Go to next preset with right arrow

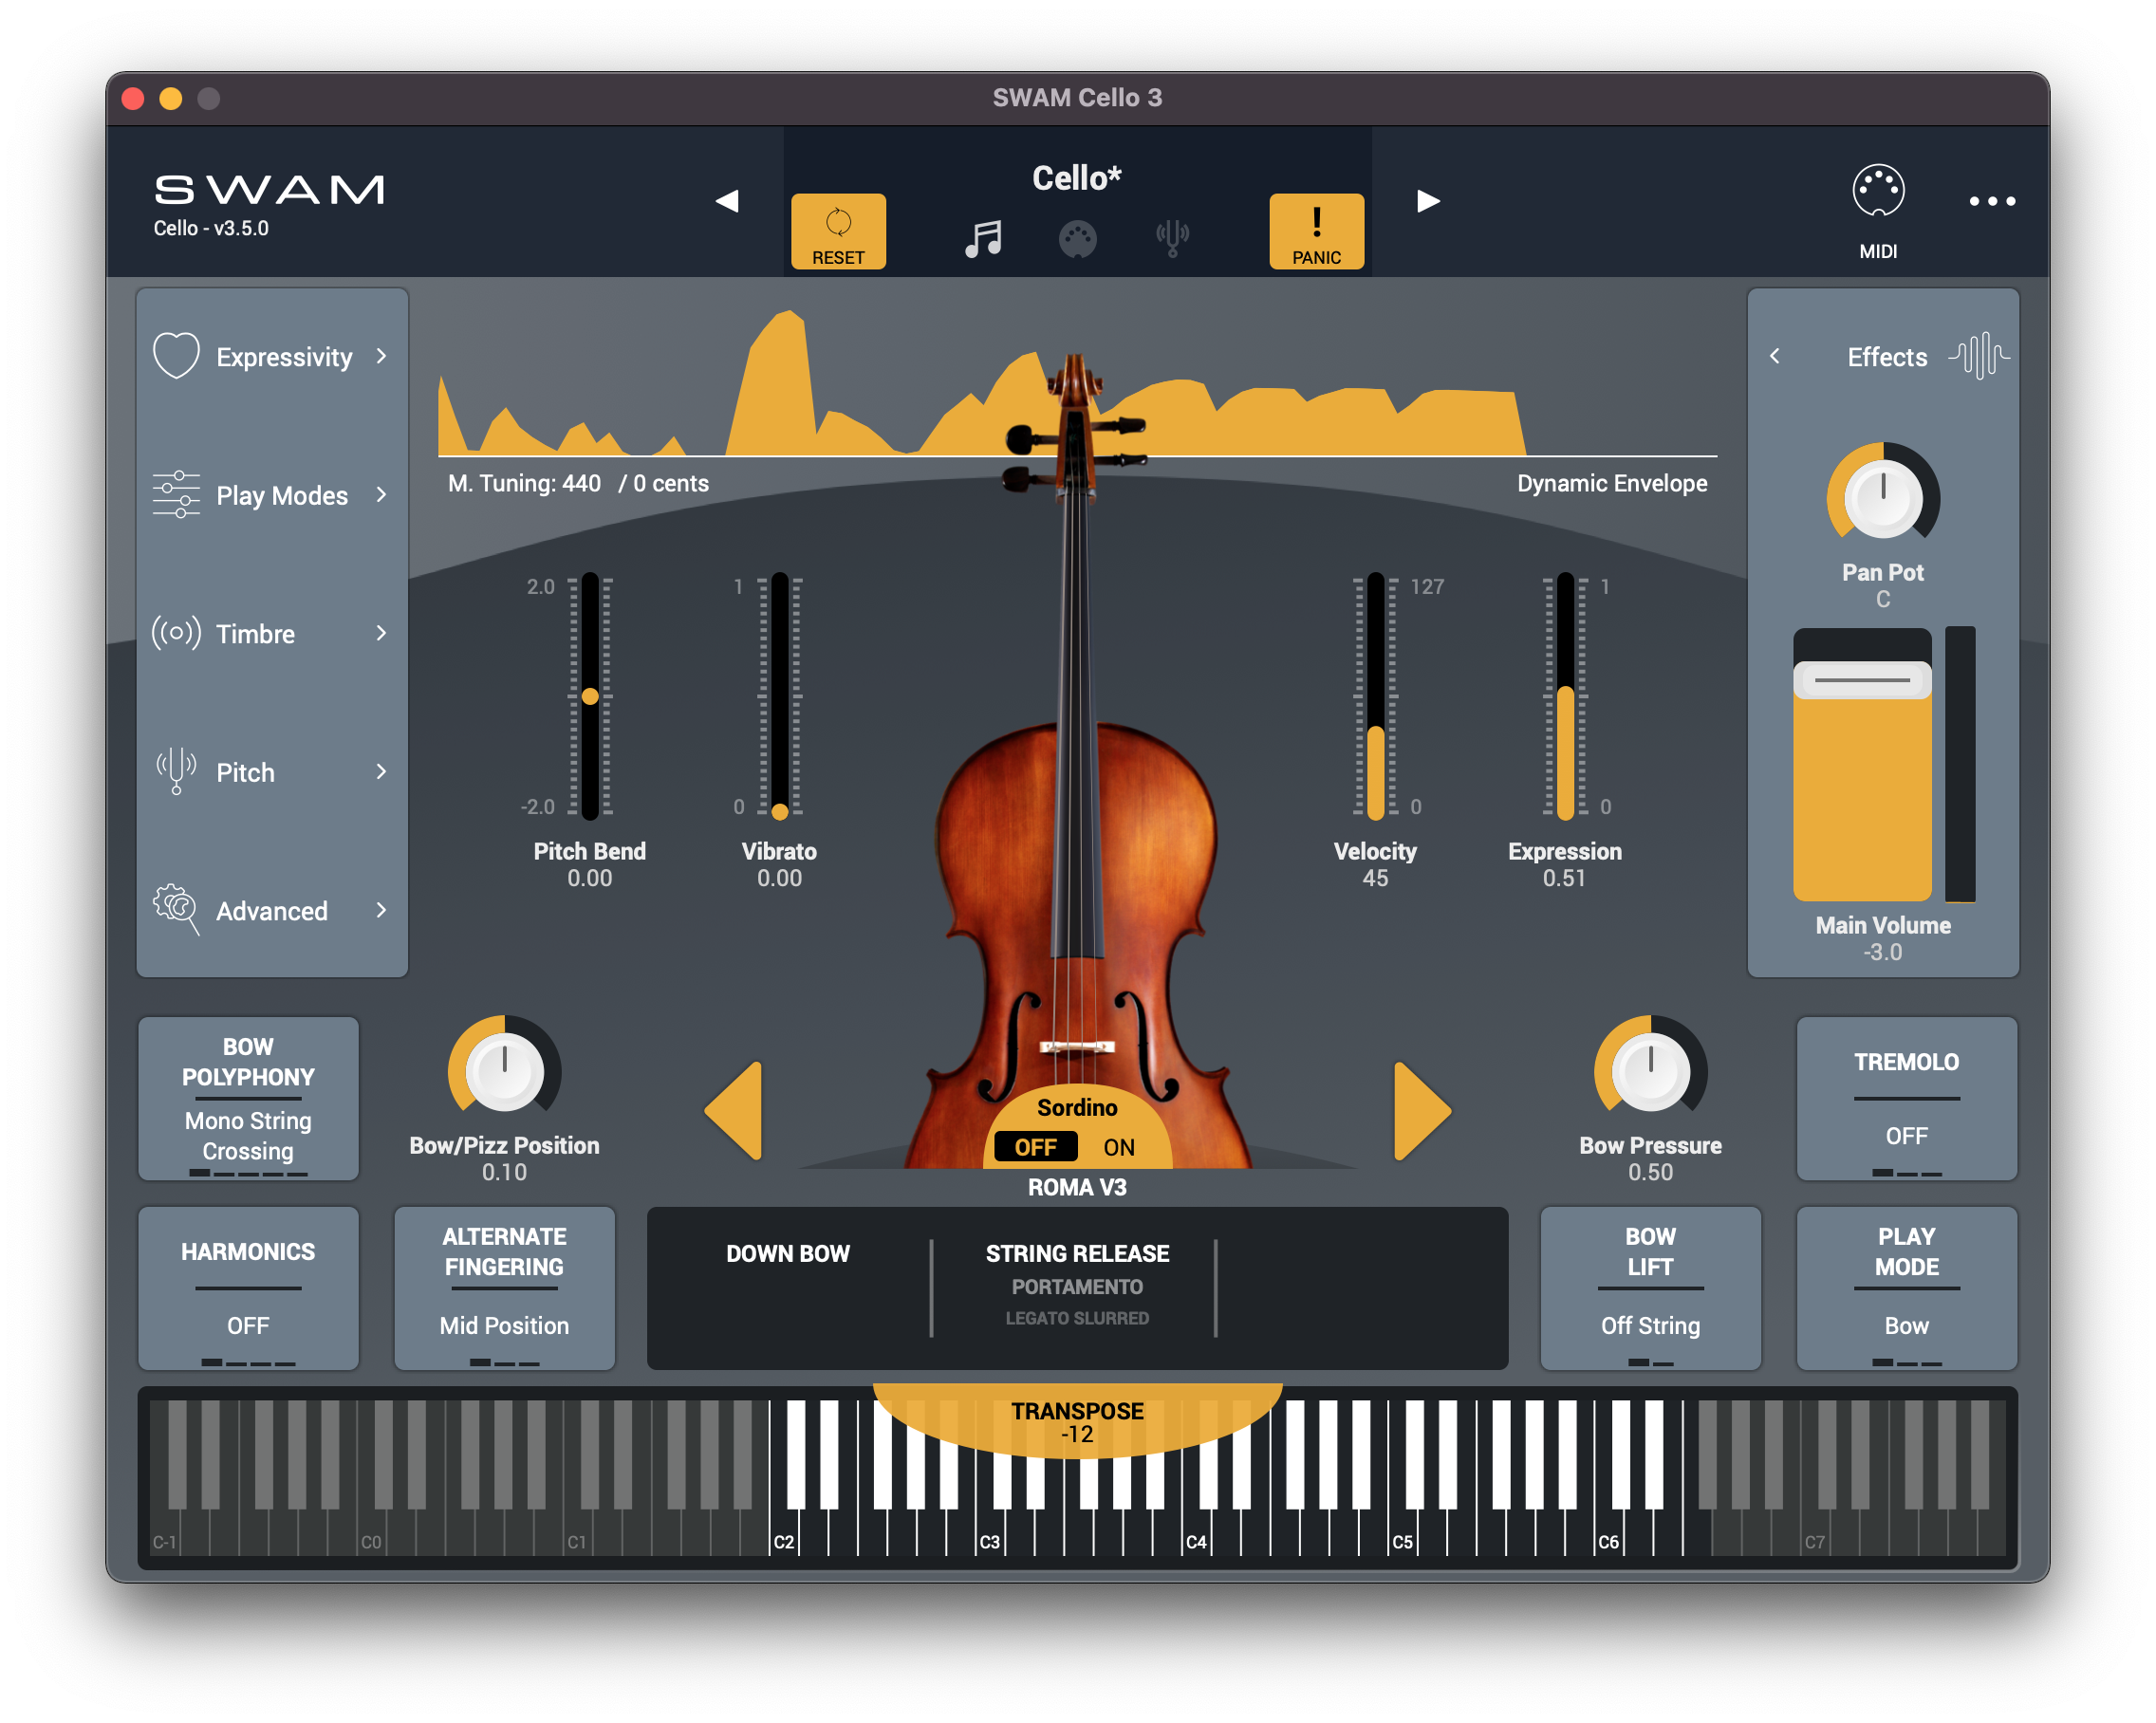click(1428, 201)
